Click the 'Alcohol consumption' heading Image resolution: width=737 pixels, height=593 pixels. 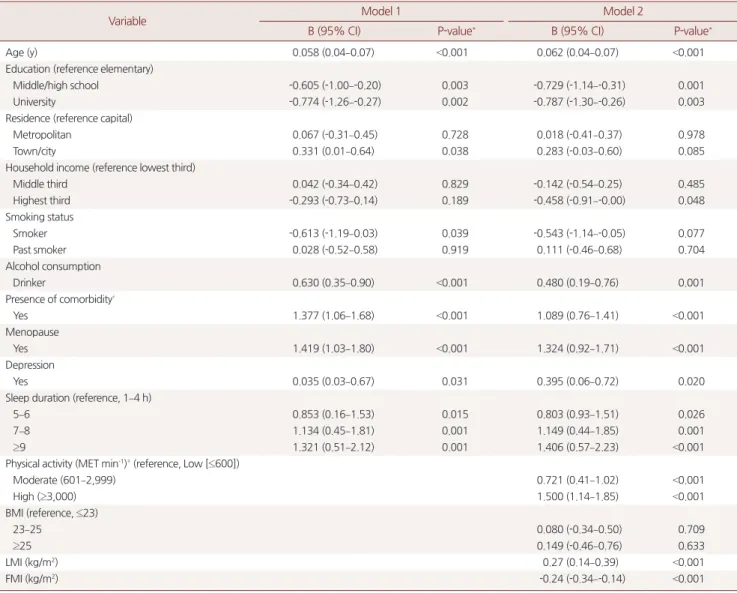[x=53, y=266]
